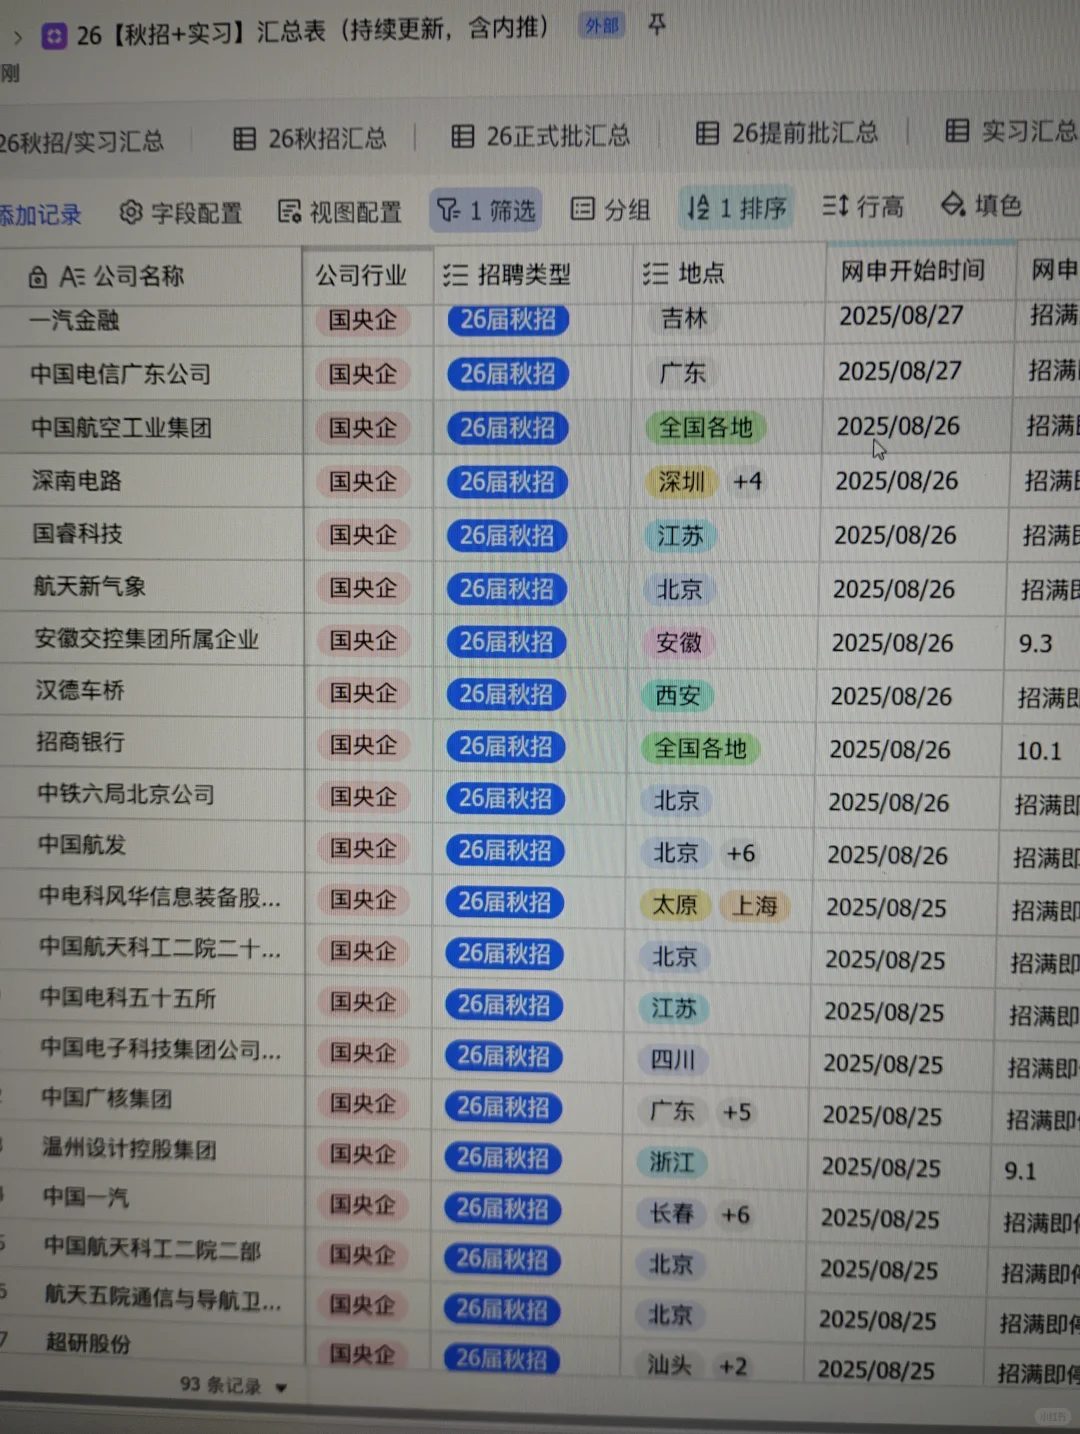Open the 分组 grouping options
The image size is (1080, 1434).
pos(610,209)
